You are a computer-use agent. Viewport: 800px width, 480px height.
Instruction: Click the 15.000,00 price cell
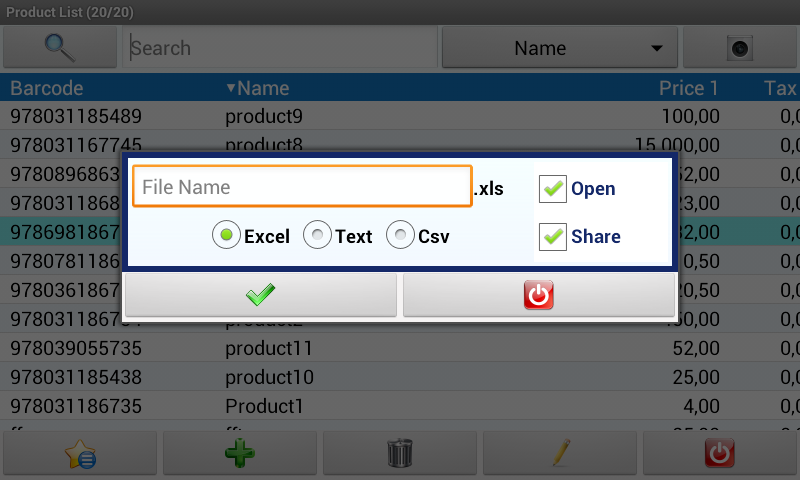[677, 145]
